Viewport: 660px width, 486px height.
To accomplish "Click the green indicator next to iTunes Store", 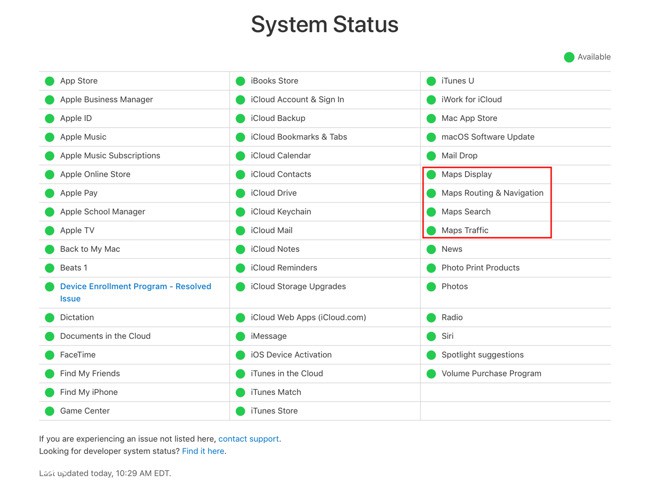I will coord(240,411).
